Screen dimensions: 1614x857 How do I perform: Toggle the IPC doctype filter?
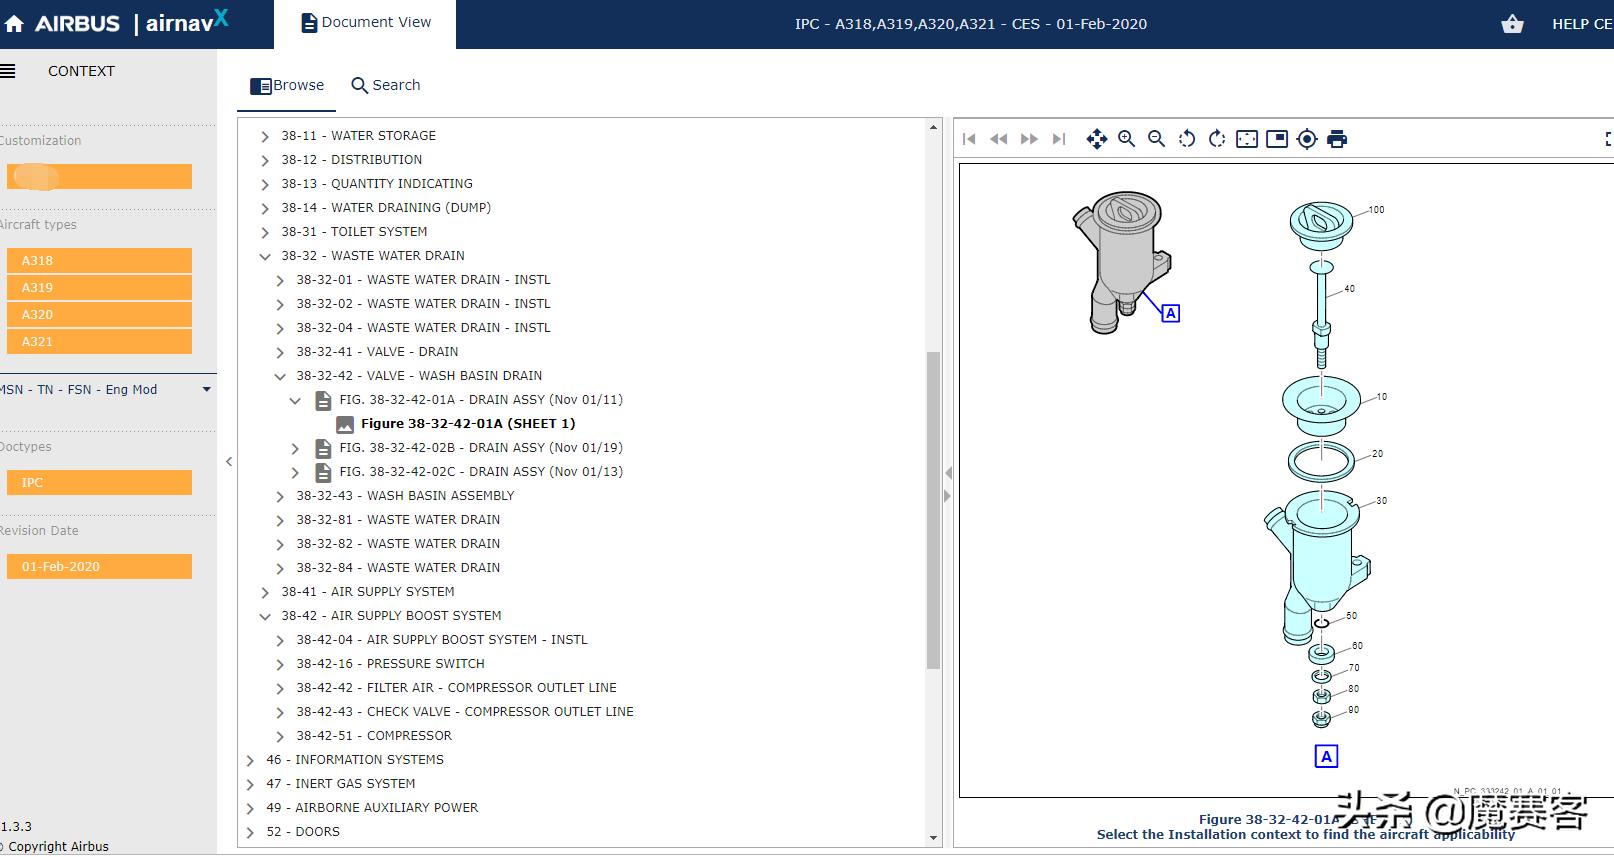99,482
